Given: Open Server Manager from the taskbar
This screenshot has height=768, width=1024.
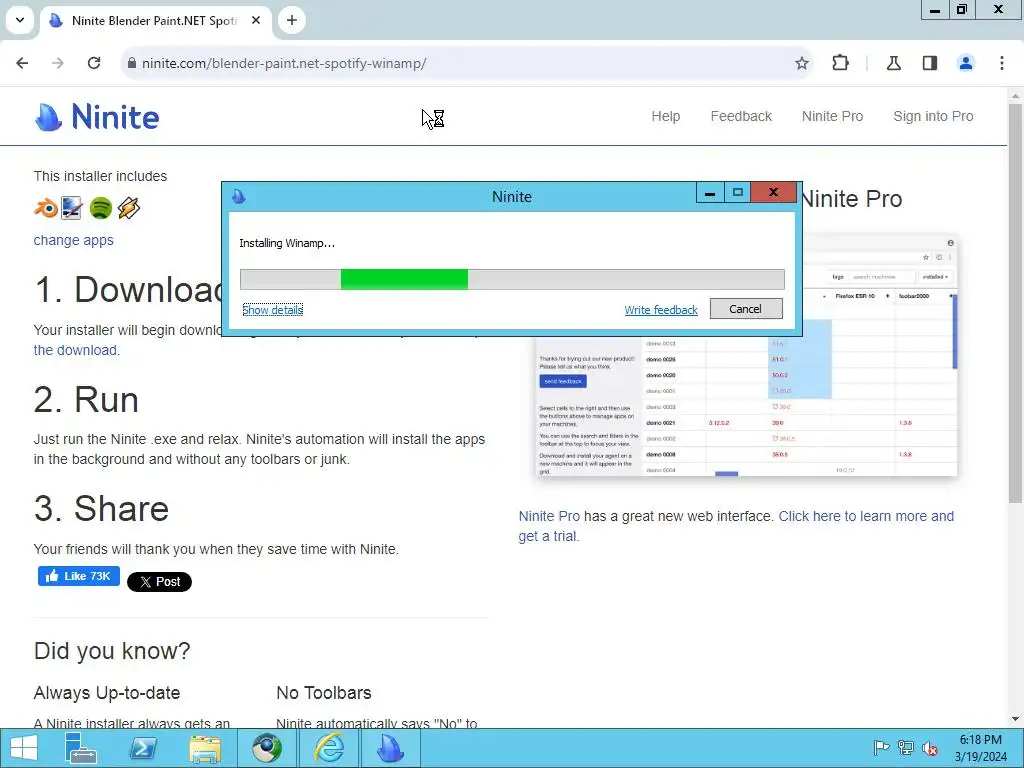Looking at the screenshot, I should pos(82,748).
